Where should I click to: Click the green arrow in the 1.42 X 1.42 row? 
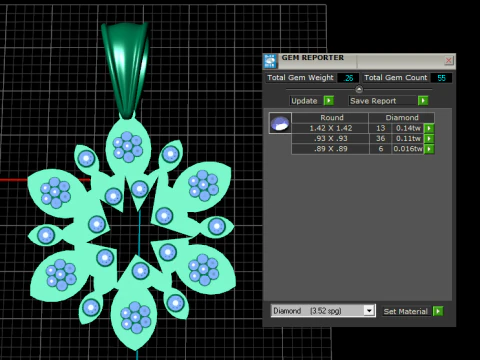click(429, 128)
